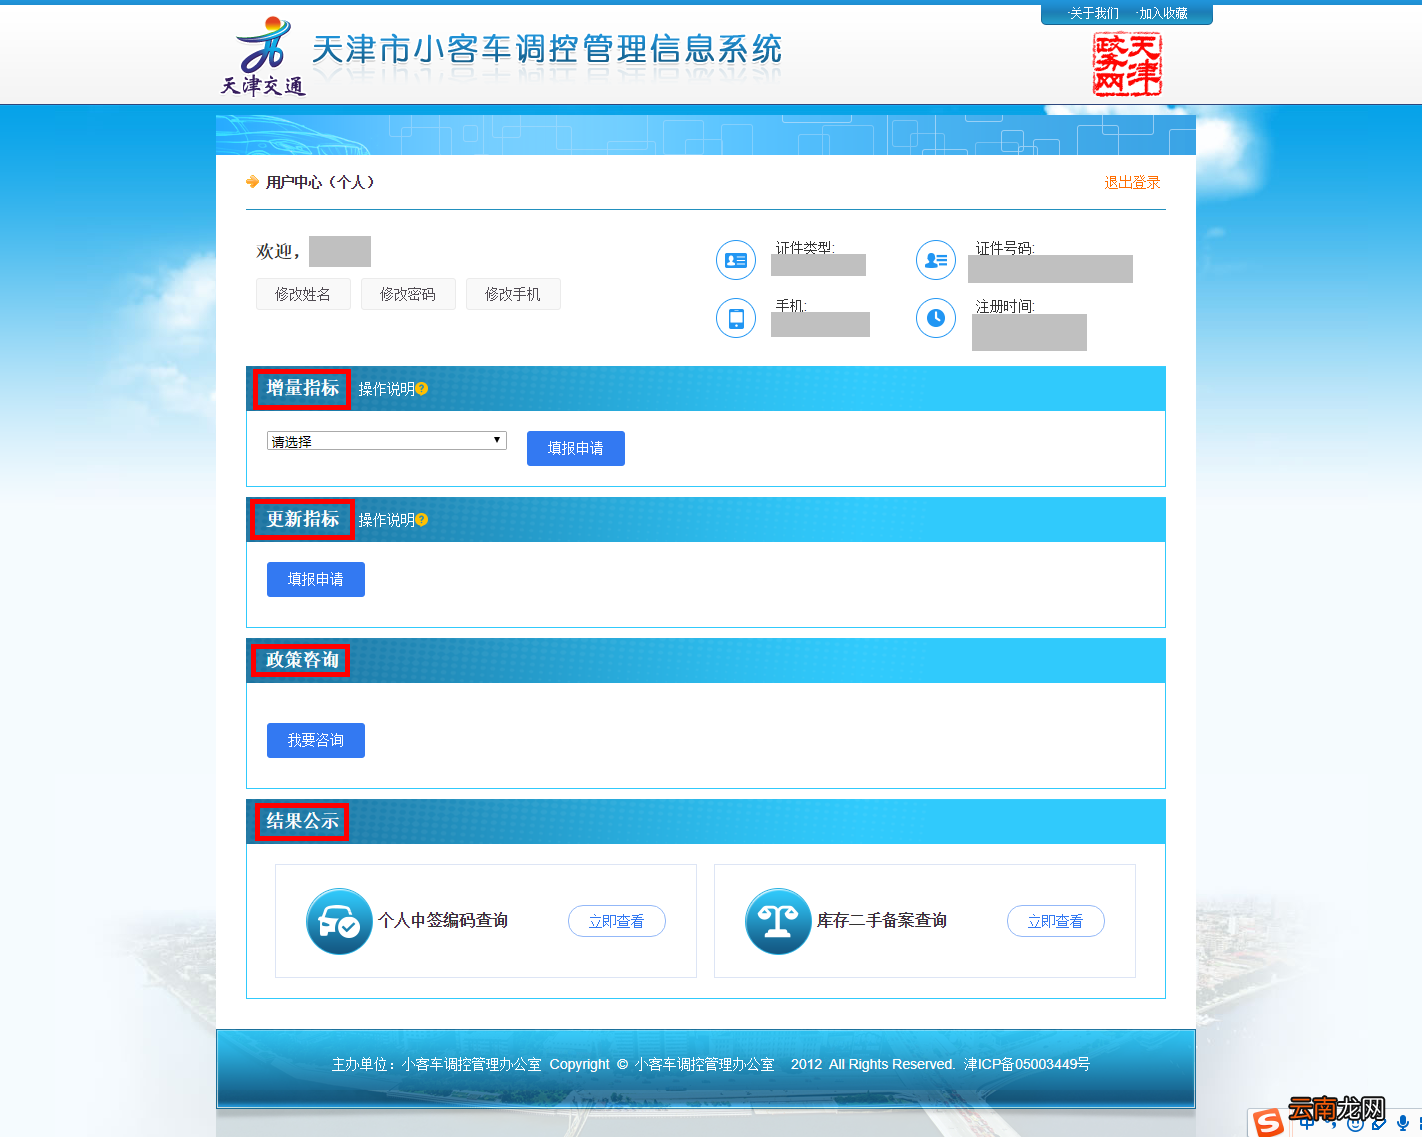
Task: Click the clock icon beside 注册时间
Action: click(935, 318)
